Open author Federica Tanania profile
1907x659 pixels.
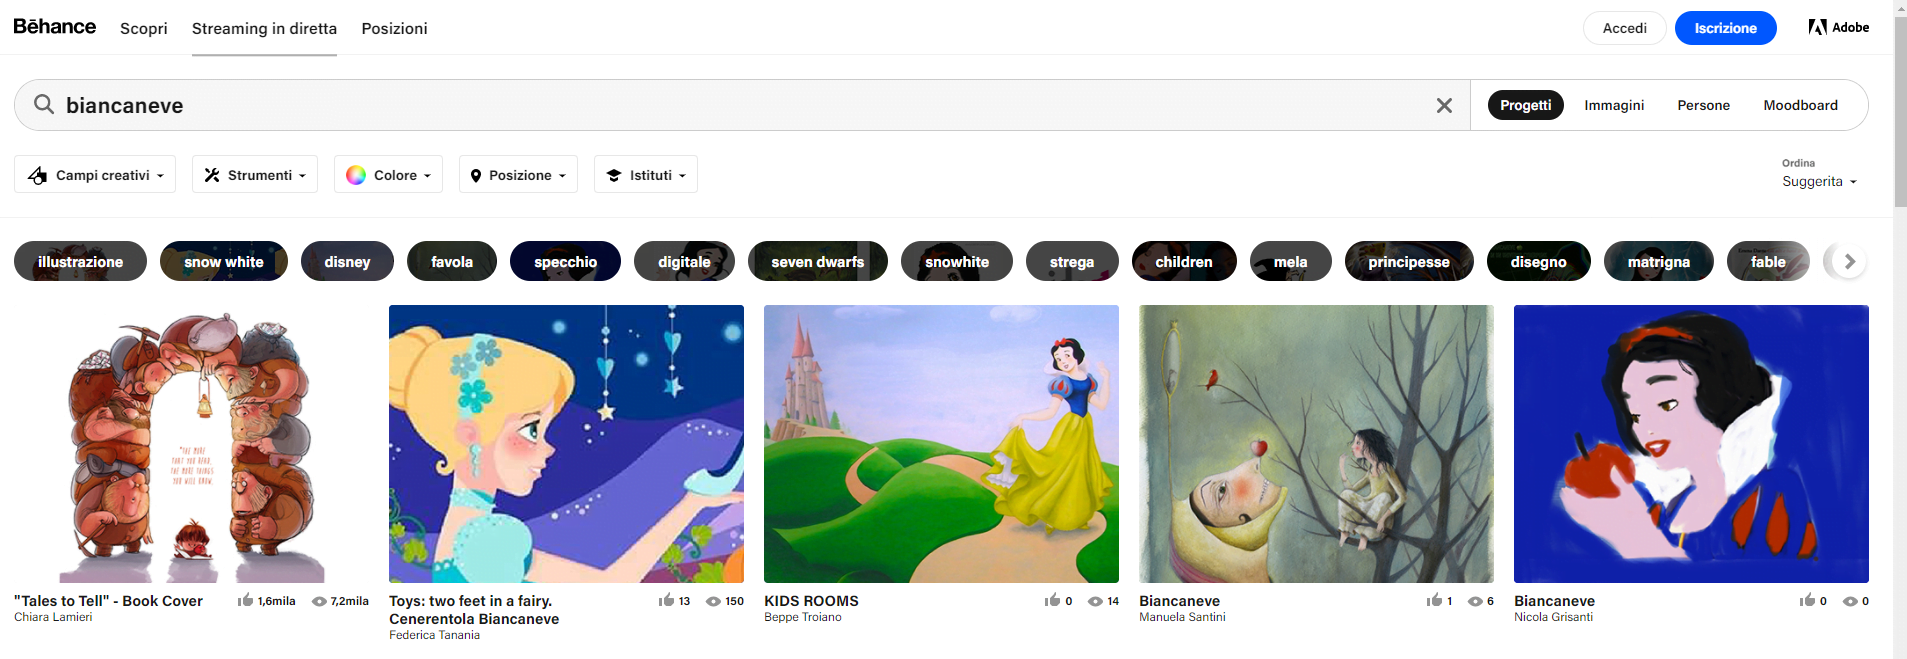(434, 635)
